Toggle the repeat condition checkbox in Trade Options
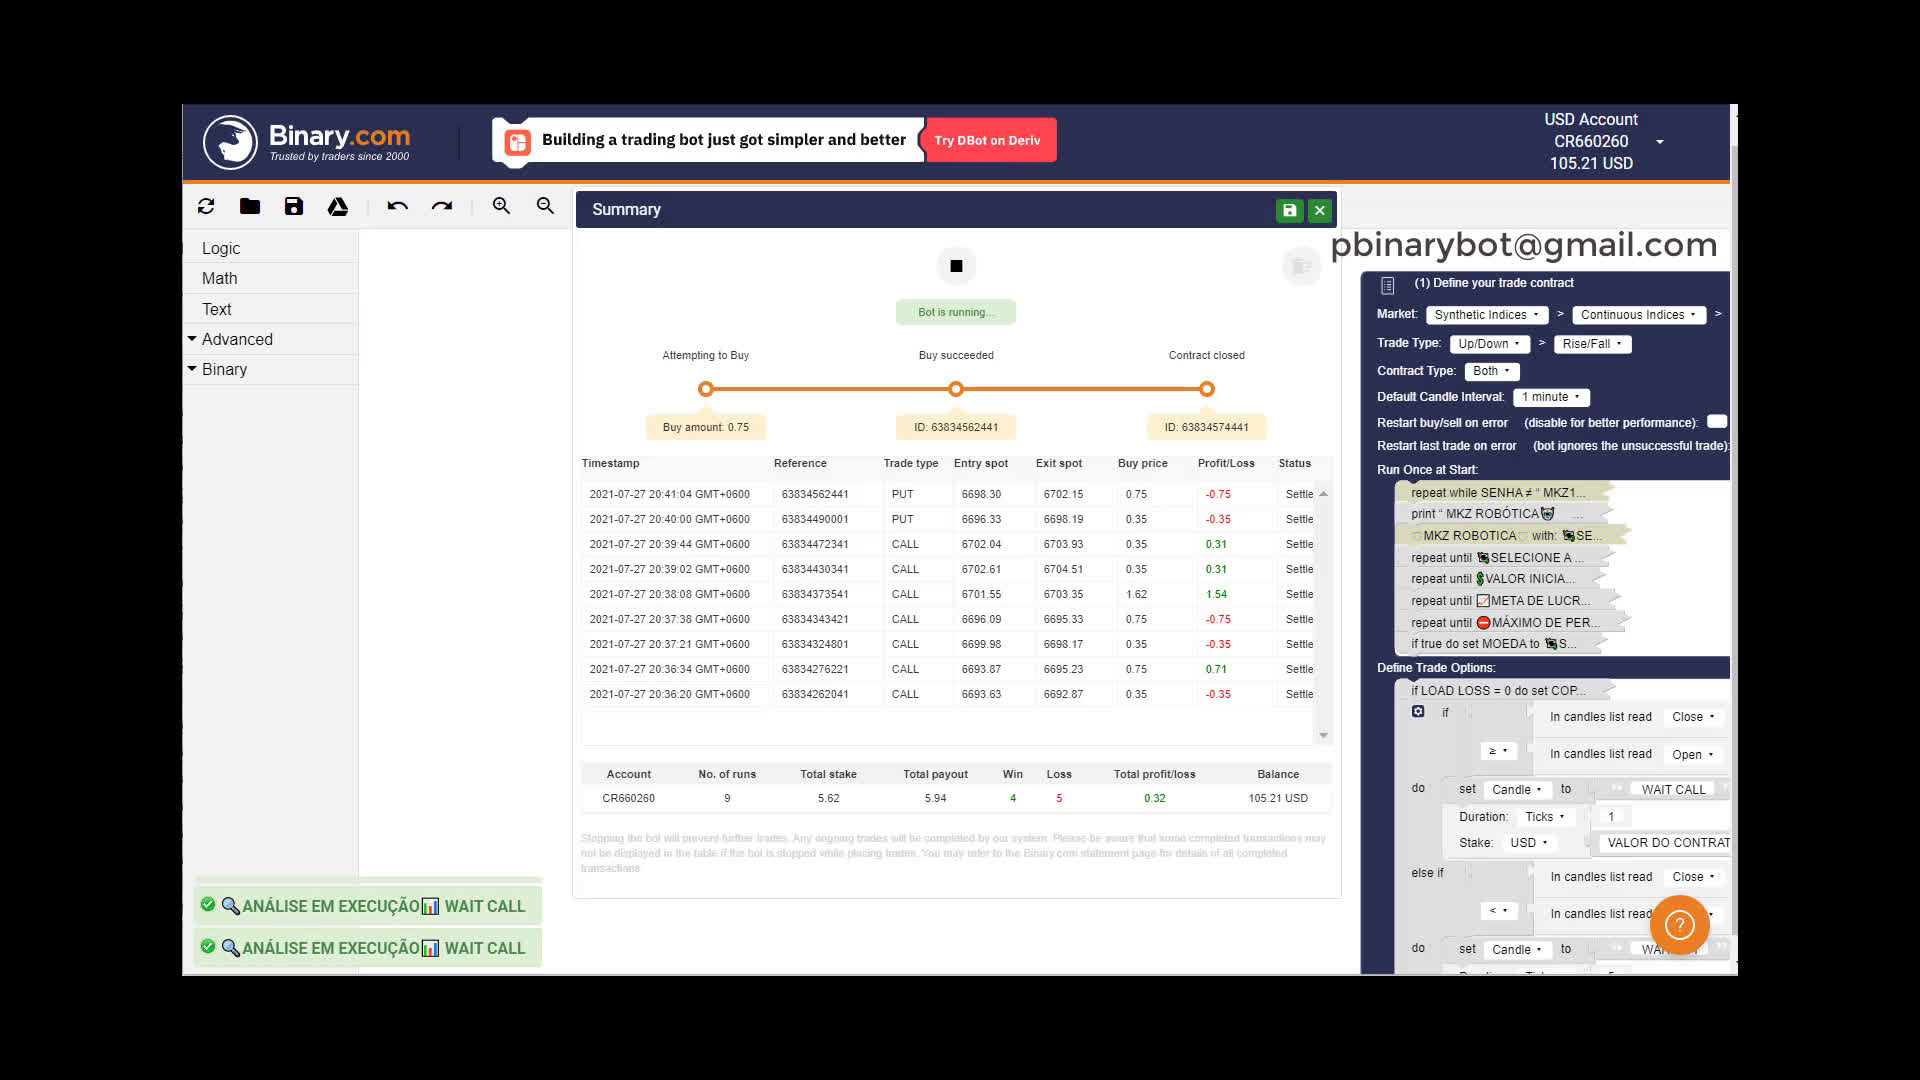 click(1417, 711)
